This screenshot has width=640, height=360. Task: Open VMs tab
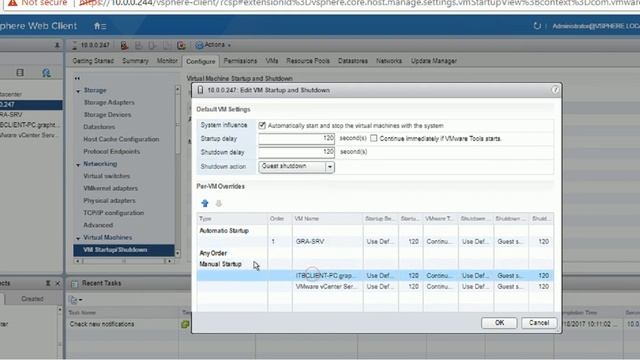(x=272, y=61)
